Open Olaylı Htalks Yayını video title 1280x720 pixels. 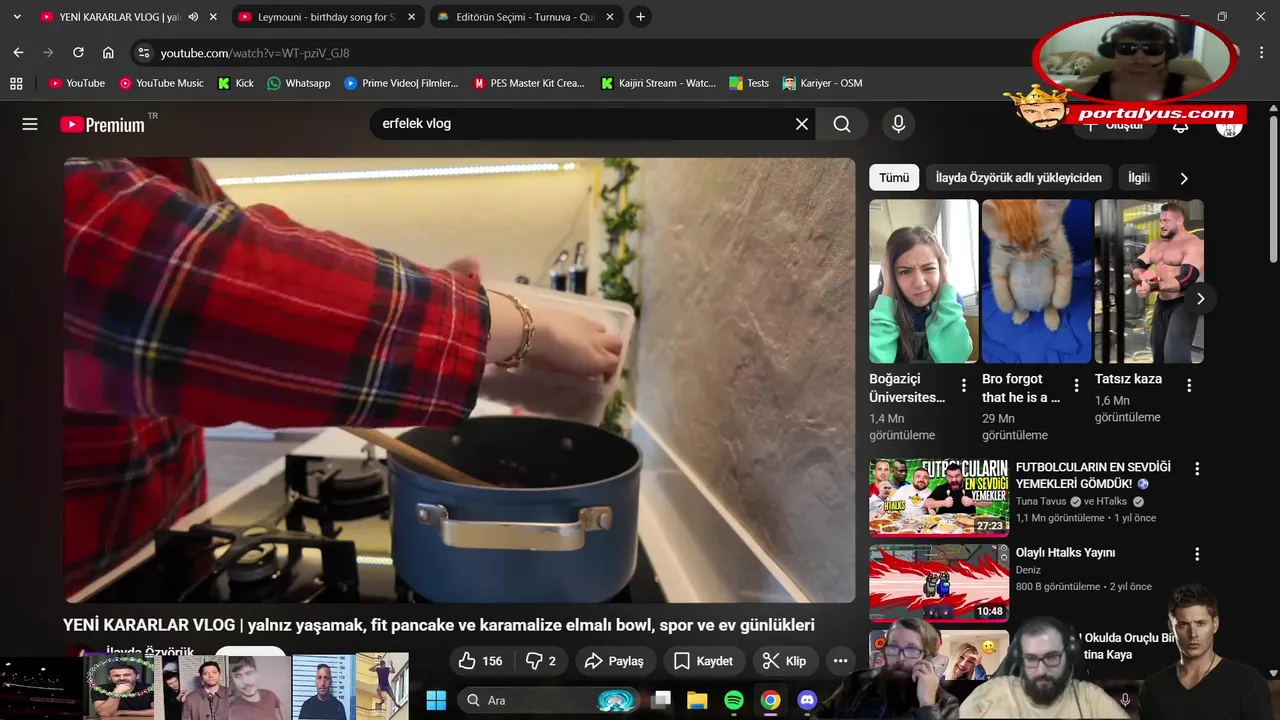[x=1065, y=552]
